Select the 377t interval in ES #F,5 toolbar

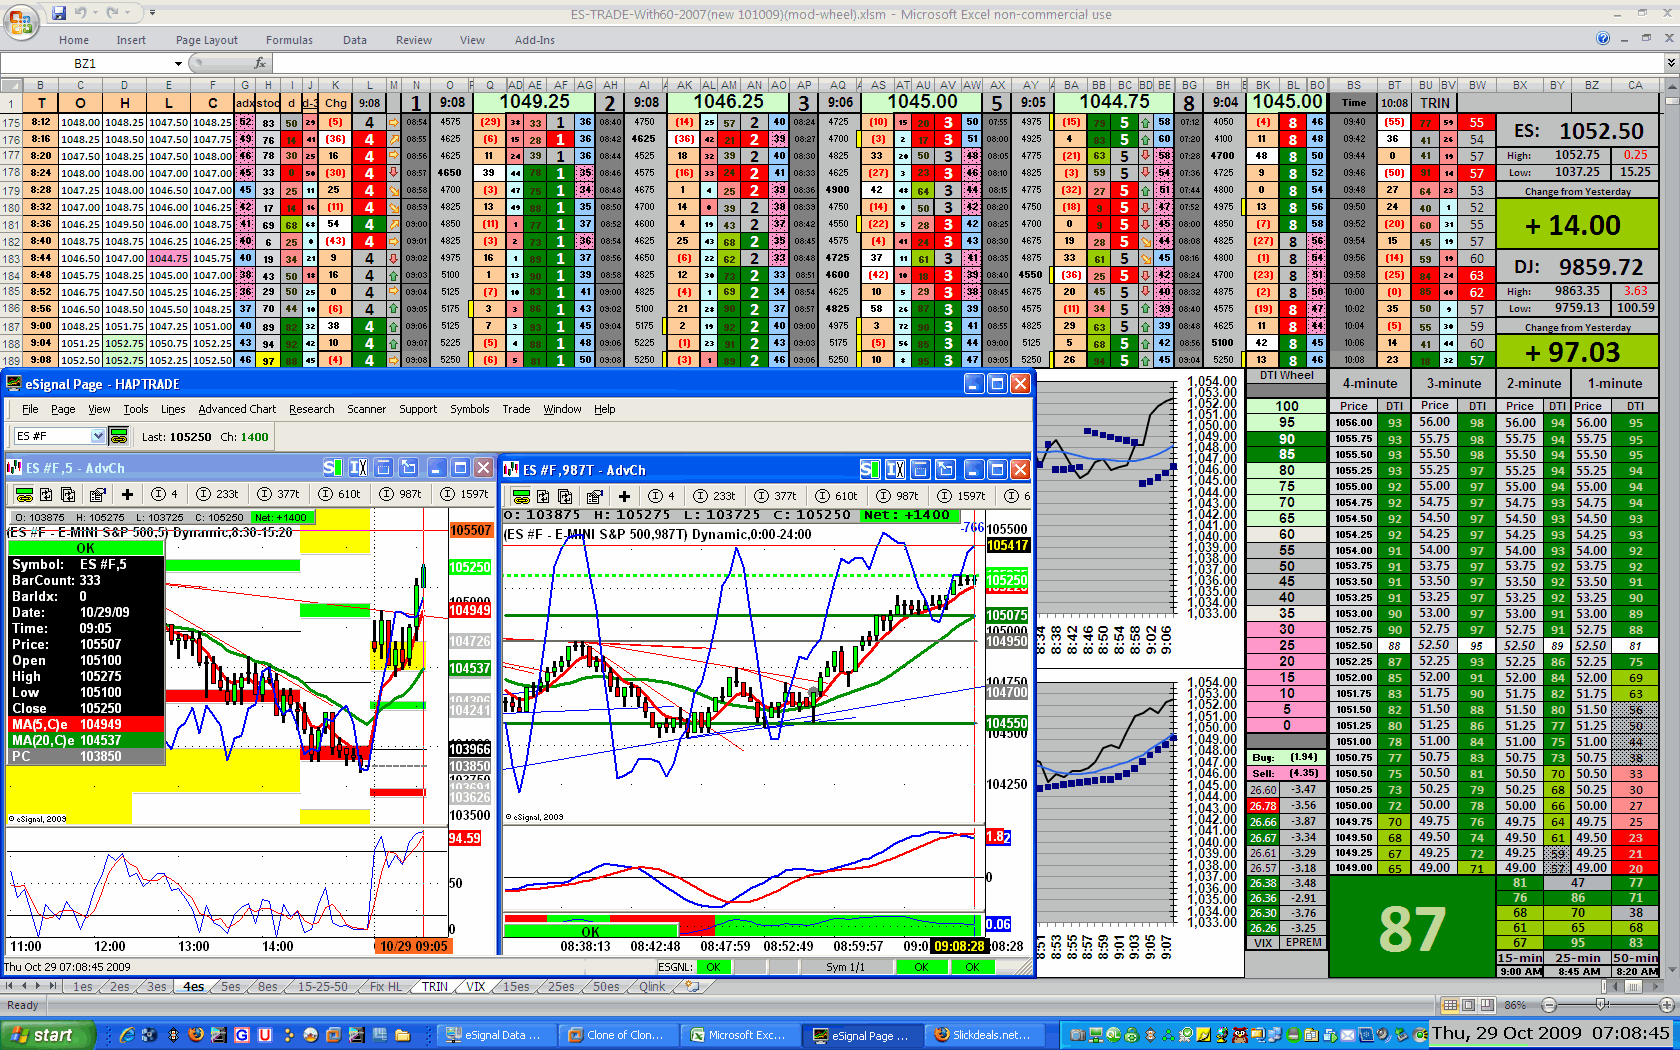(279, 494)
